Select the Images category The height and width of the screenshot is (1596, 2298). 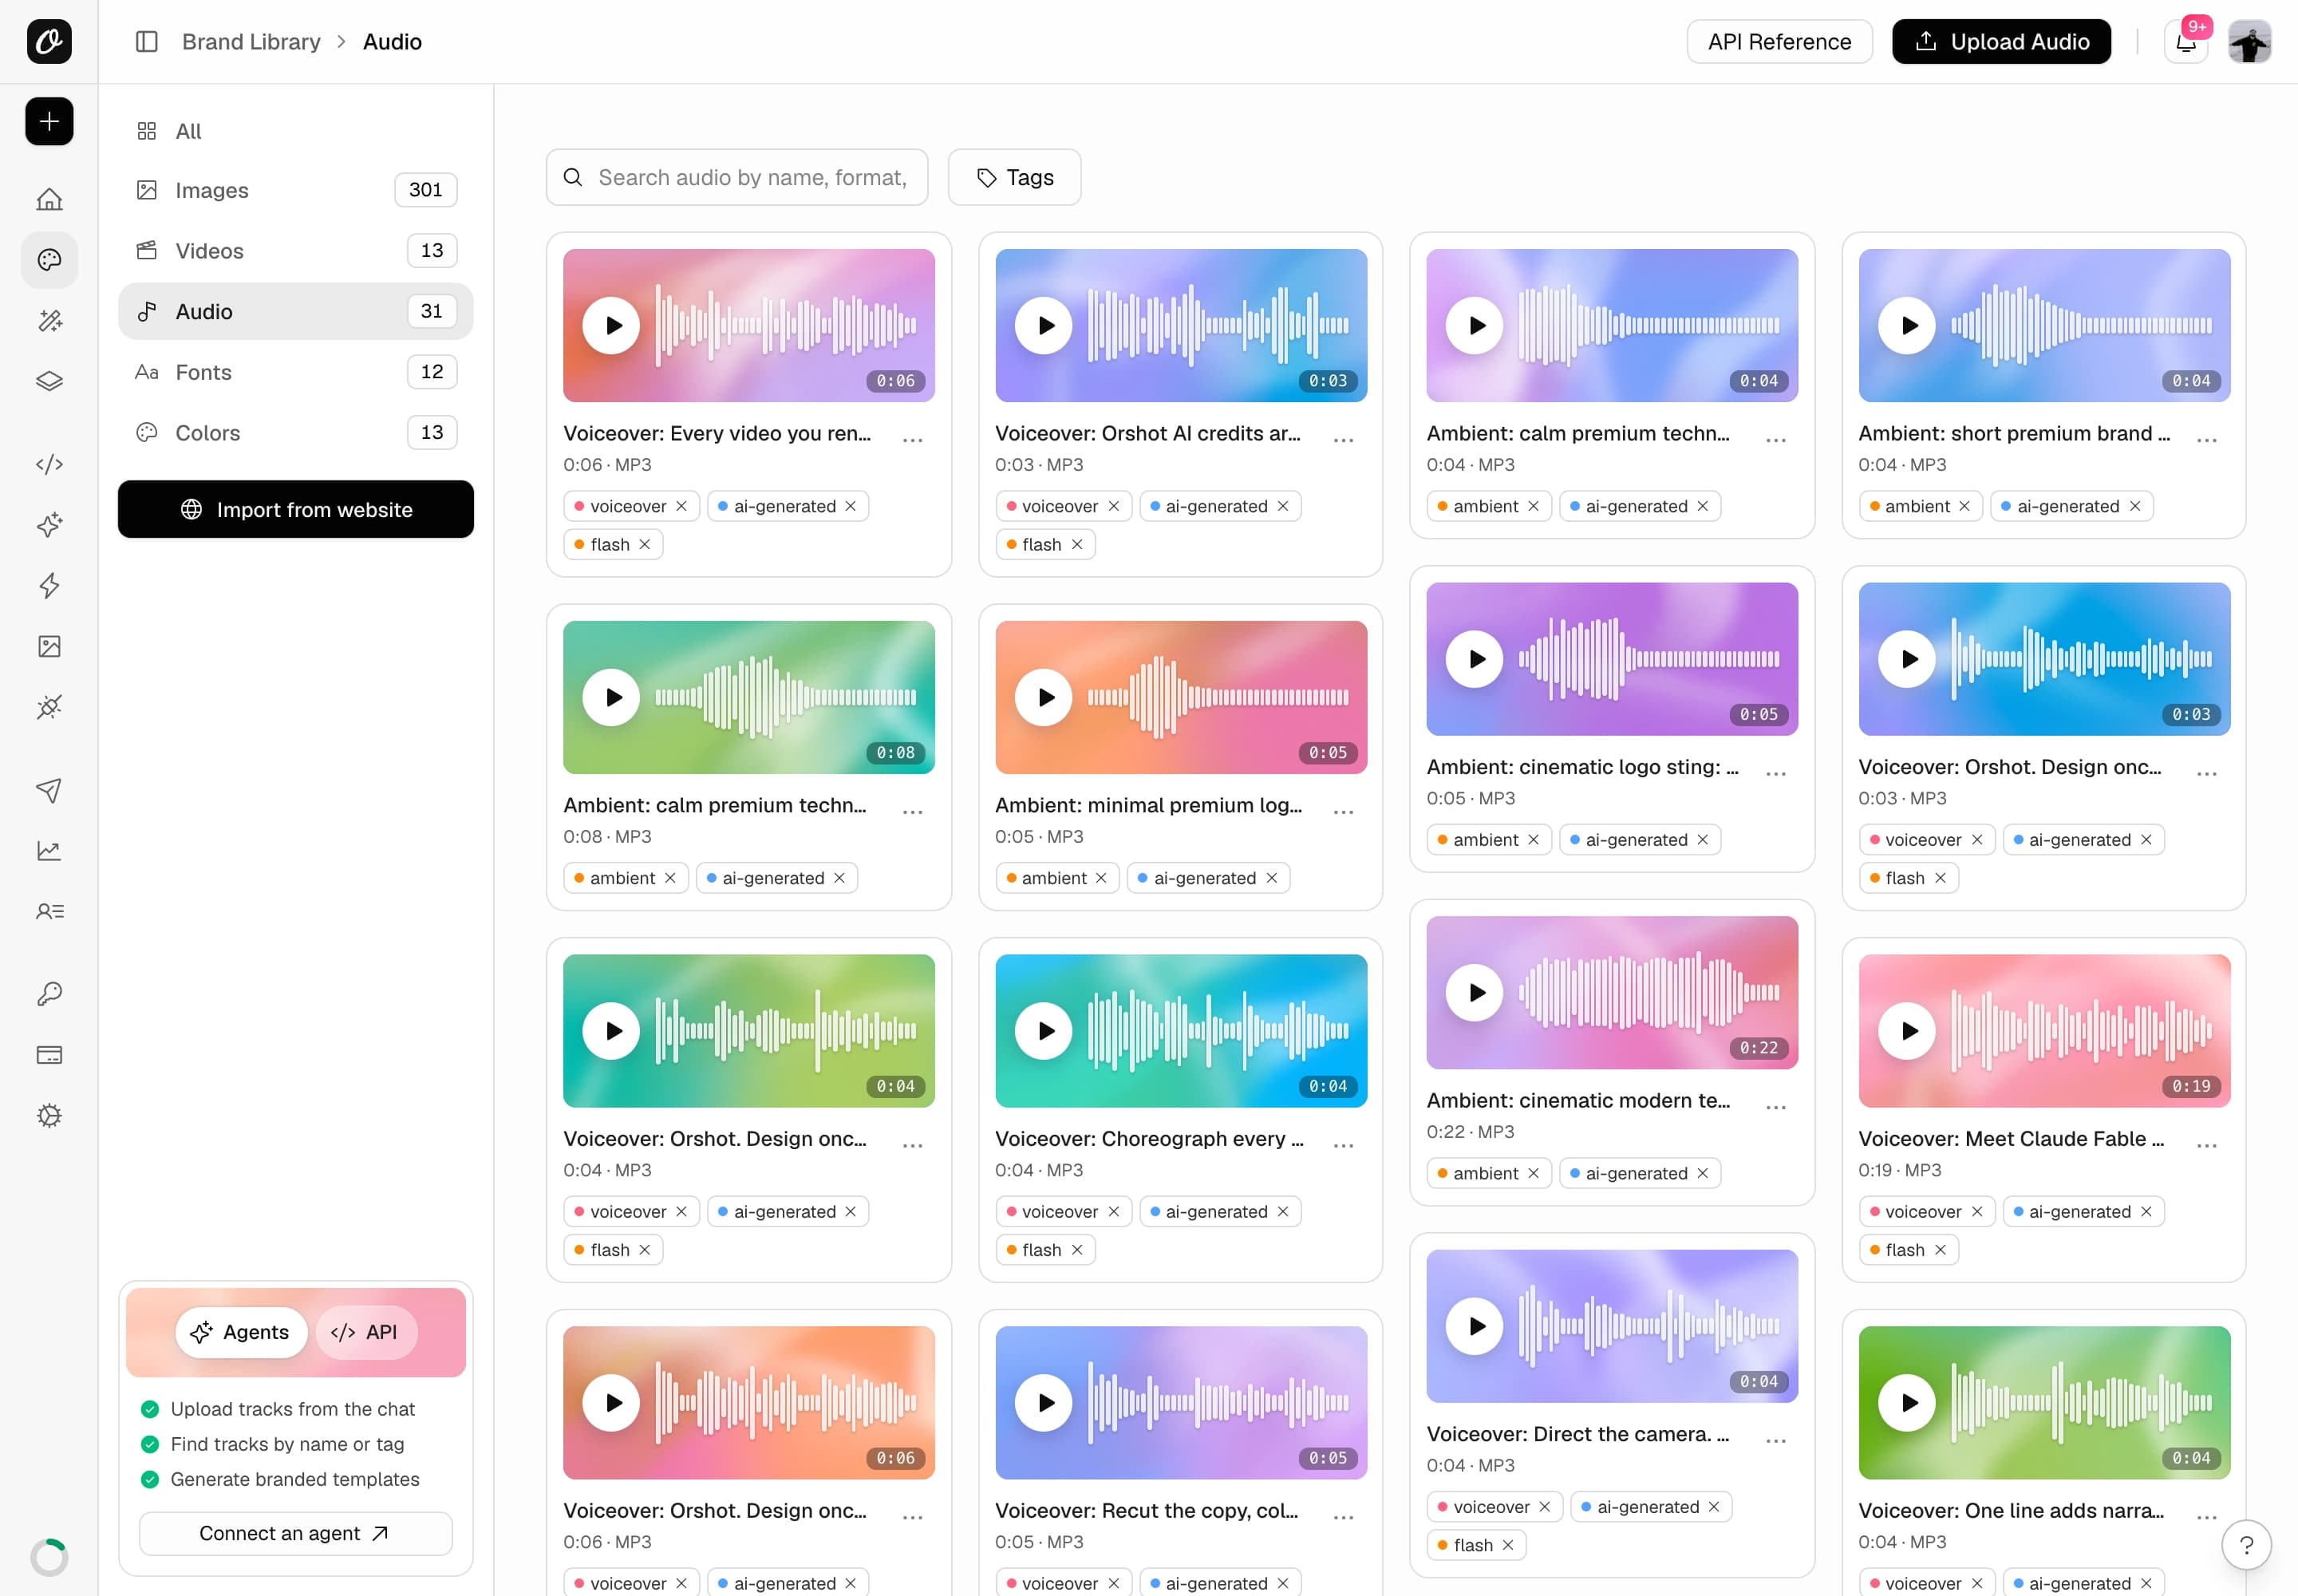pos(296,190)
